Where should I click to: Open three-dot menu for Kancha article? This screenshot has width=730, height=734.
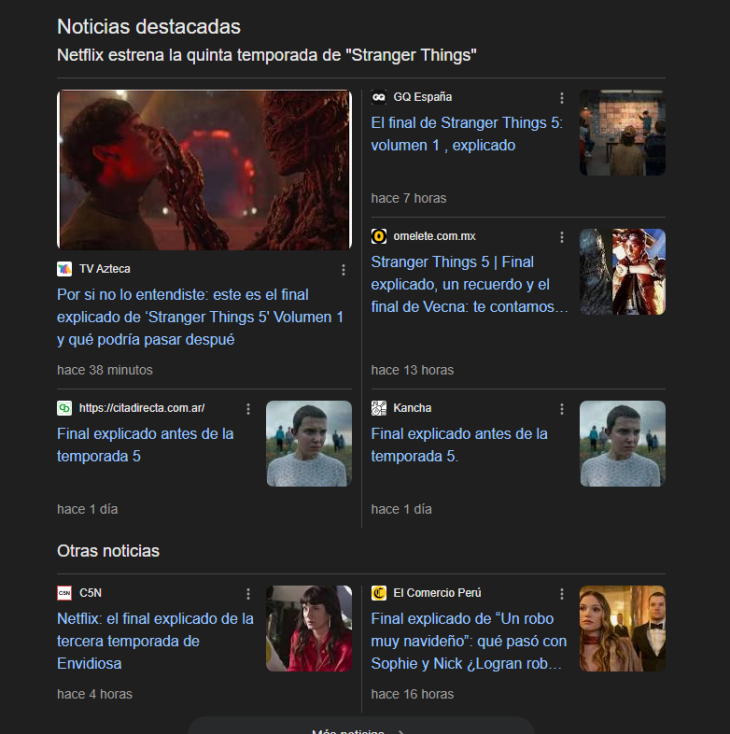pyautogui.click(x=562, y=409)
